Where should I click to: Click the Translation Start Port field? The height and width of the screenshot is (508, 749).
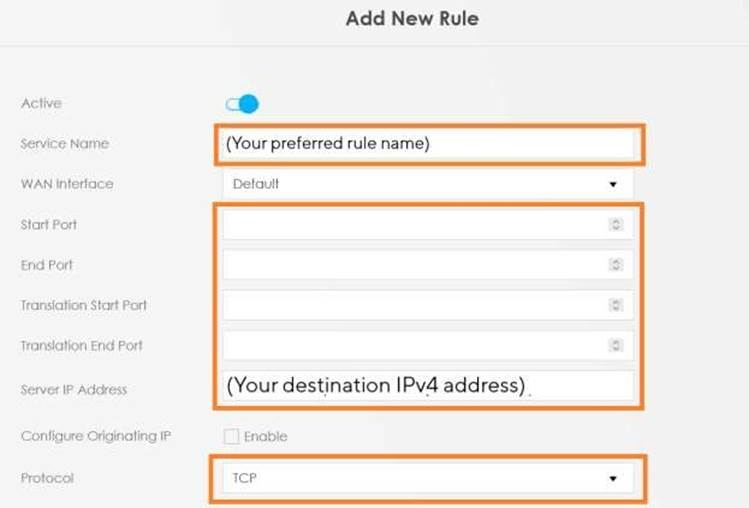[x=428, y=305]
